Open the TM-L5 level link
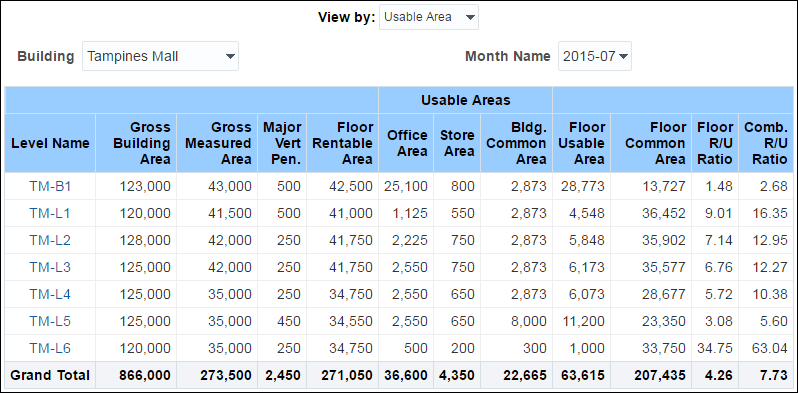Viewport: 798px width, 393px height. point(50,321)
